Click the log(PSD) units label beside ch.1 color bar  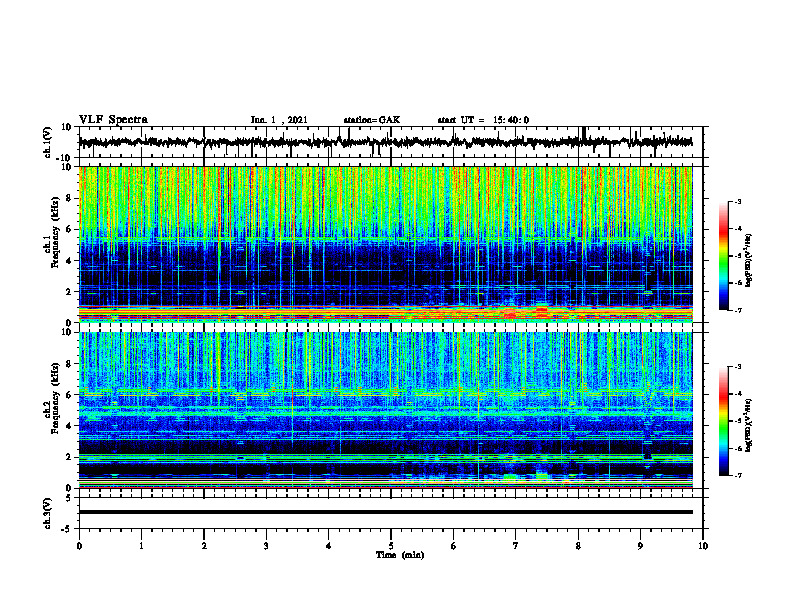point(749,261)
